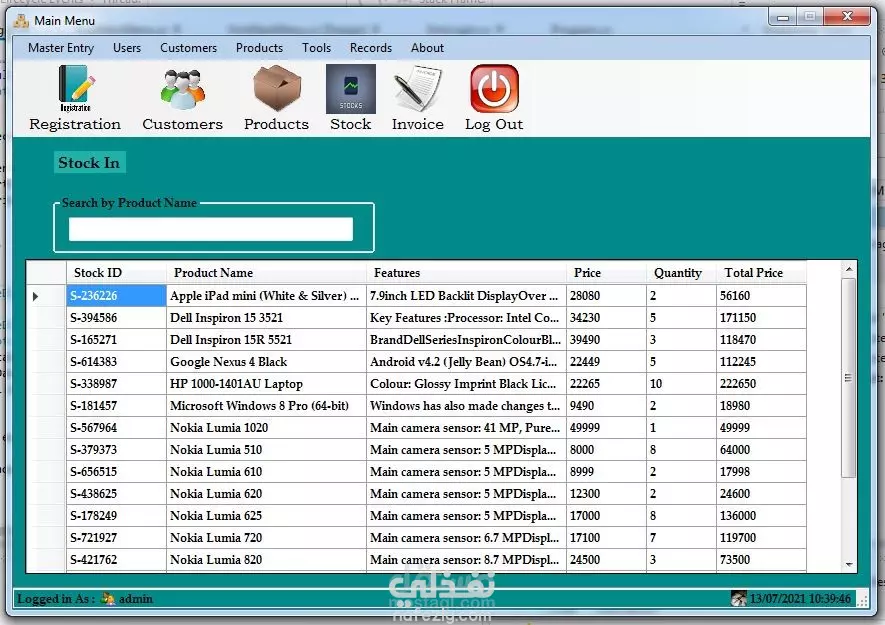Select stock ID cell S-438625

tap(116, 494)
